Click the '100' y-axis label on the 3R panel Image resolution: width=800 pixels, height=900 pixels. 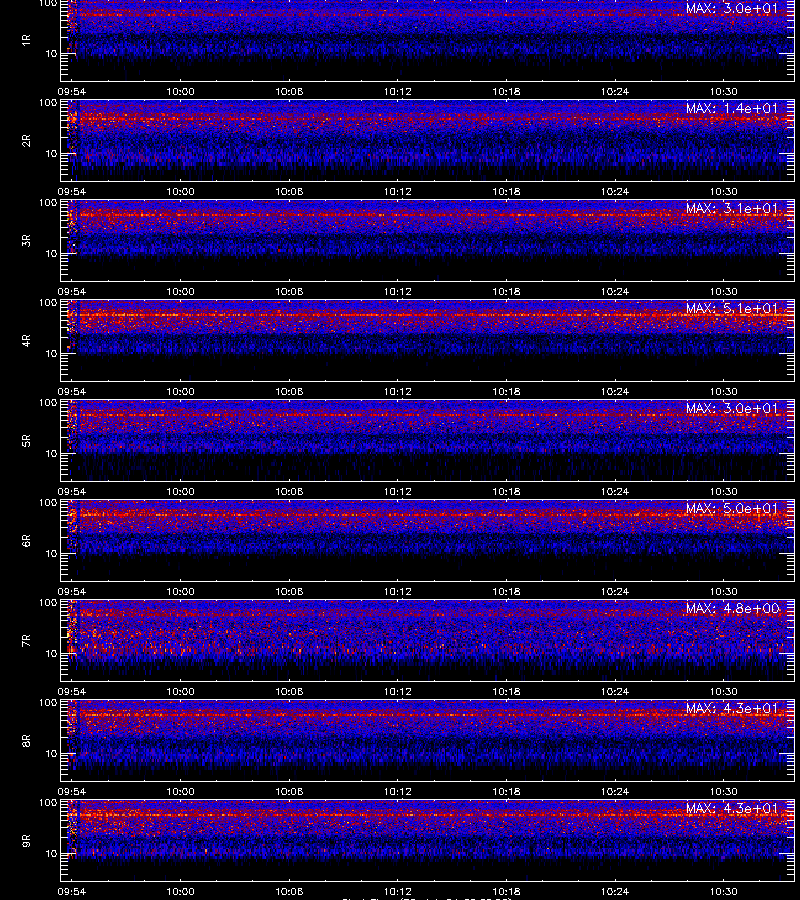coord(48,203)
